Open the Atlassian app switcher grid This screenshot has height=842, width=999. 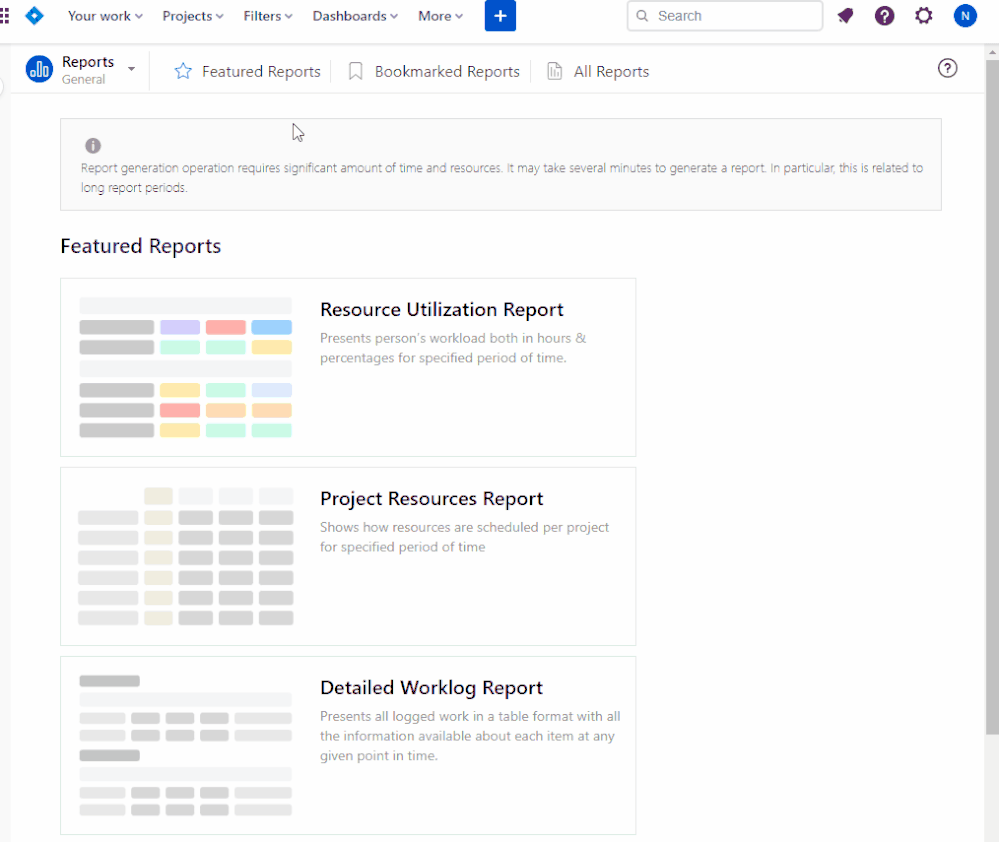(7, 15)
